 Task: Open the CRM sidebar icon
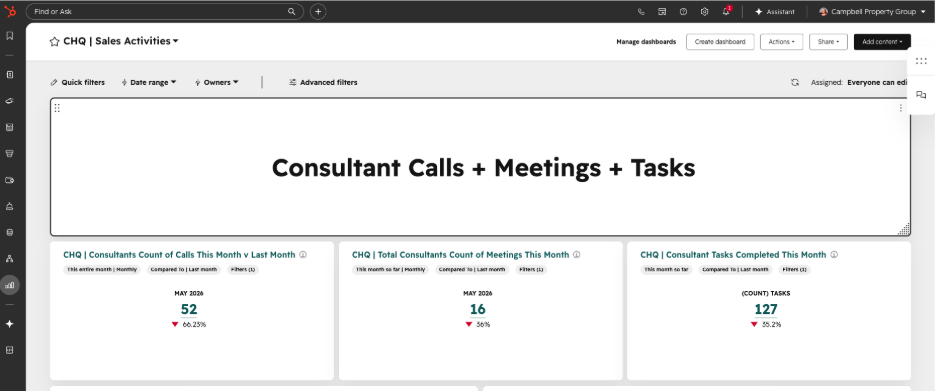[x=10, y=75]
